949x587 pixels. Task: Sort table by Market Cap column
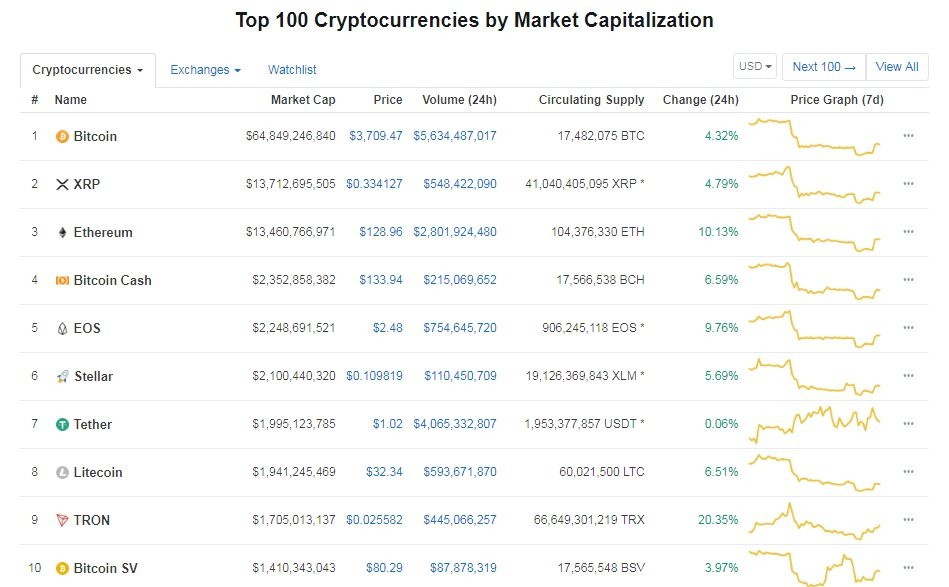(x=303, y=100)
